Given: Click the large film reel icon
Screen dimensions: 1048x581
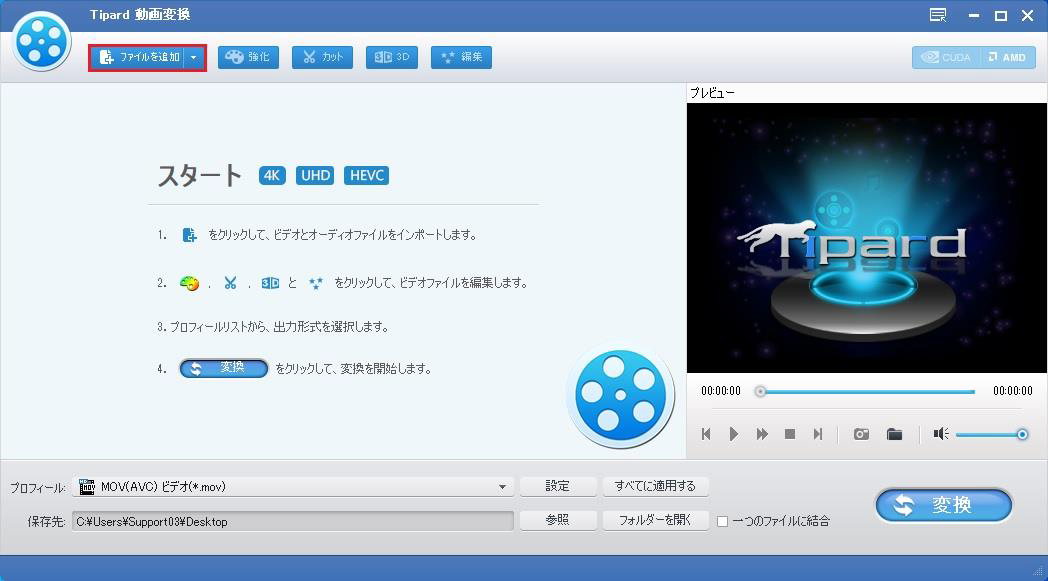Looking at the screenshot, I should click(620, 396).
